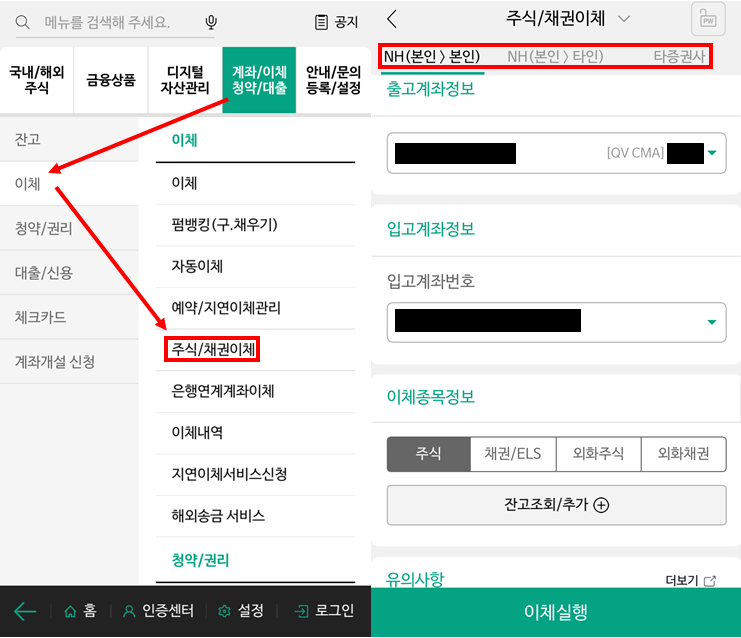741x638 pixels.
Task: Open 자동이체 menu item
Action: click(255, 266)
